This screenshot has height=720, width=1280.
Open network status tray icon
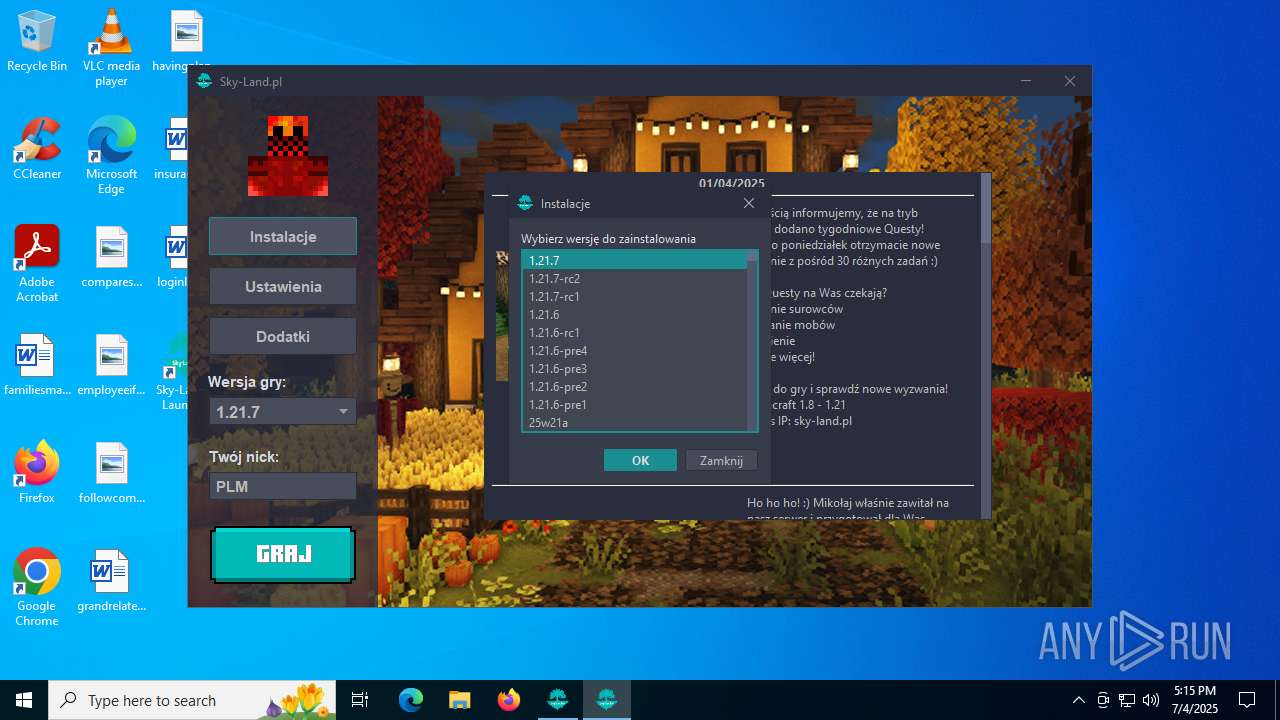coord(1127,700)
